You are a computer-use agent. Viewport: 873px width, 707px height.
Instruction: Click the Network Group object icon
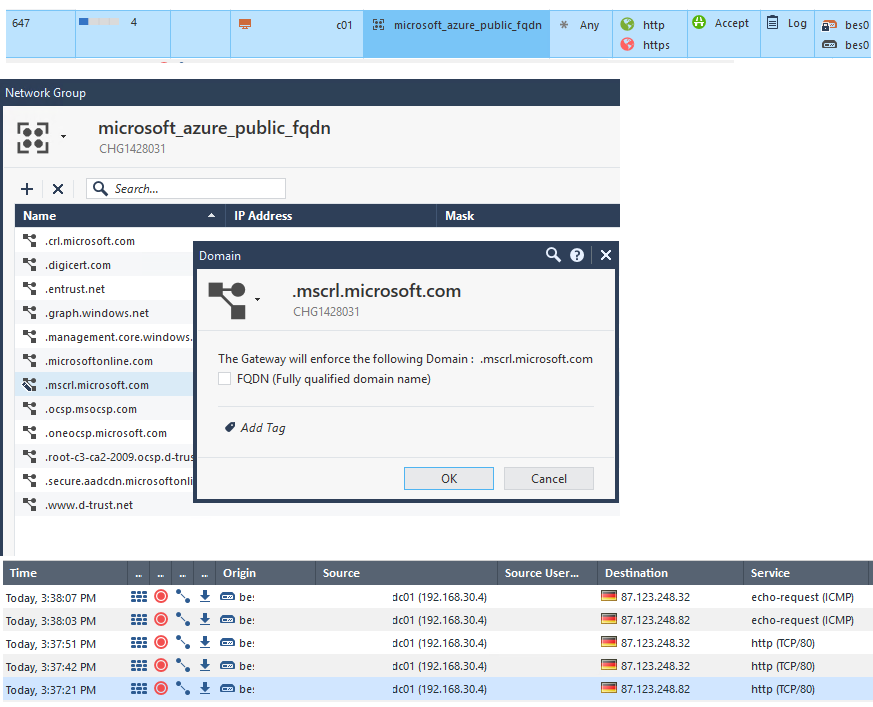[x=33, y=138]
